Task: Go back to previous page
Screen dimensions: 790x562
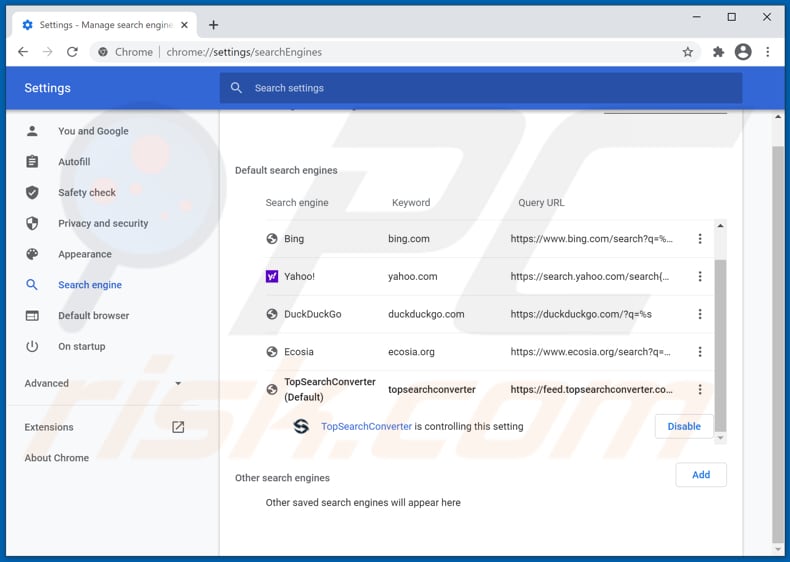Action: [23, 52]
